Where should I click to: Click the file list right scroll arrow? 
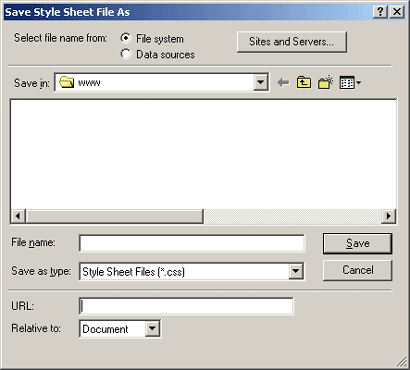388,216
